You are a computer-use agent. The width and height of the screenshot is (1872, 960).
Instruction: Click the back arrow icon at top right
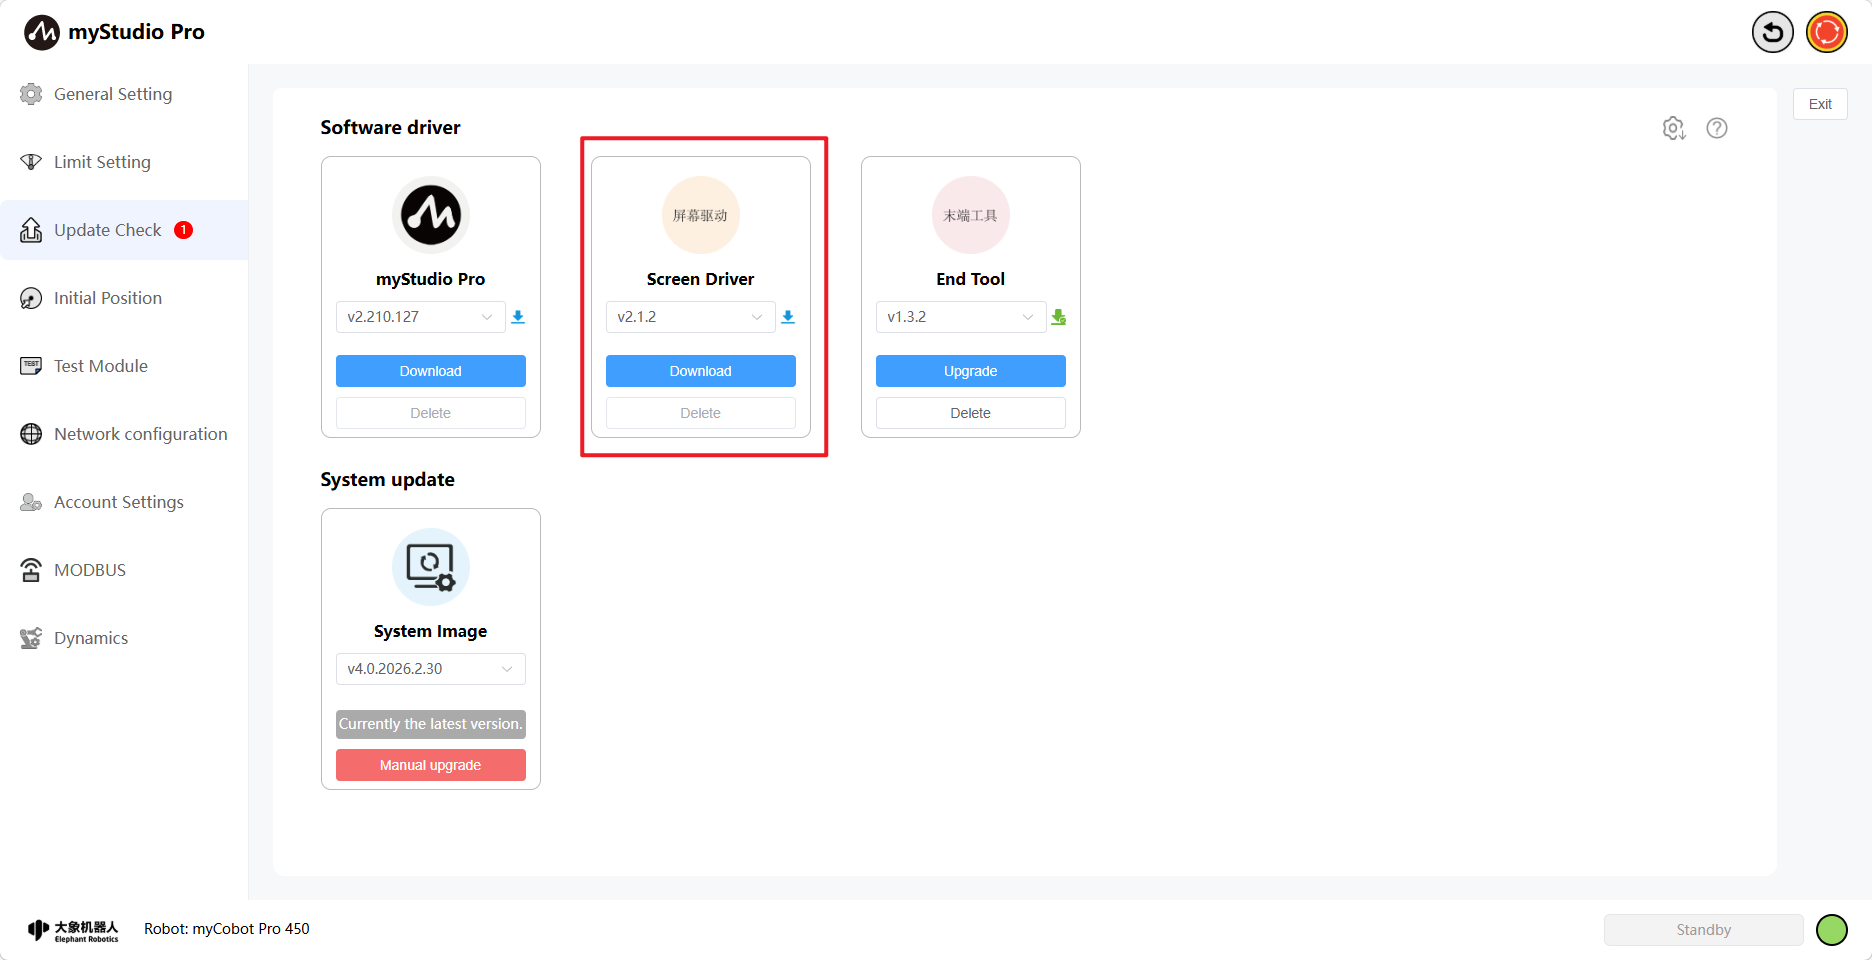tap(1772, 32)
